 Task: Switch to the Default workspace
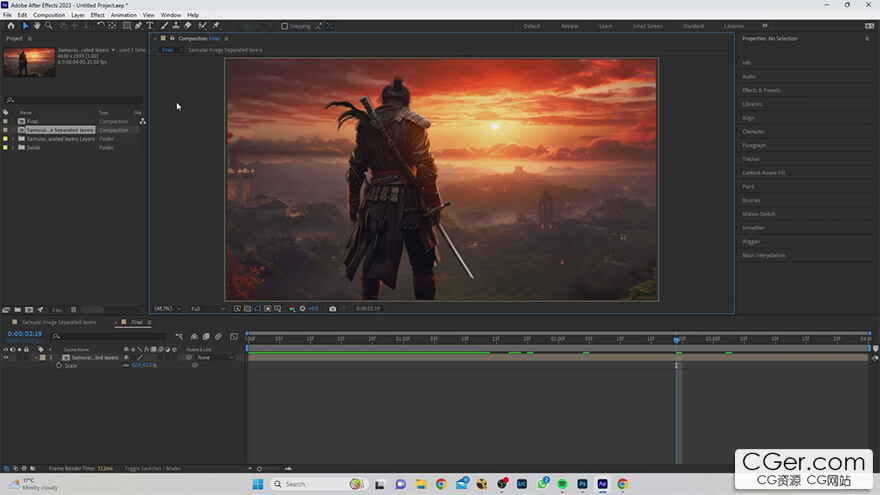tap(531, 26)
